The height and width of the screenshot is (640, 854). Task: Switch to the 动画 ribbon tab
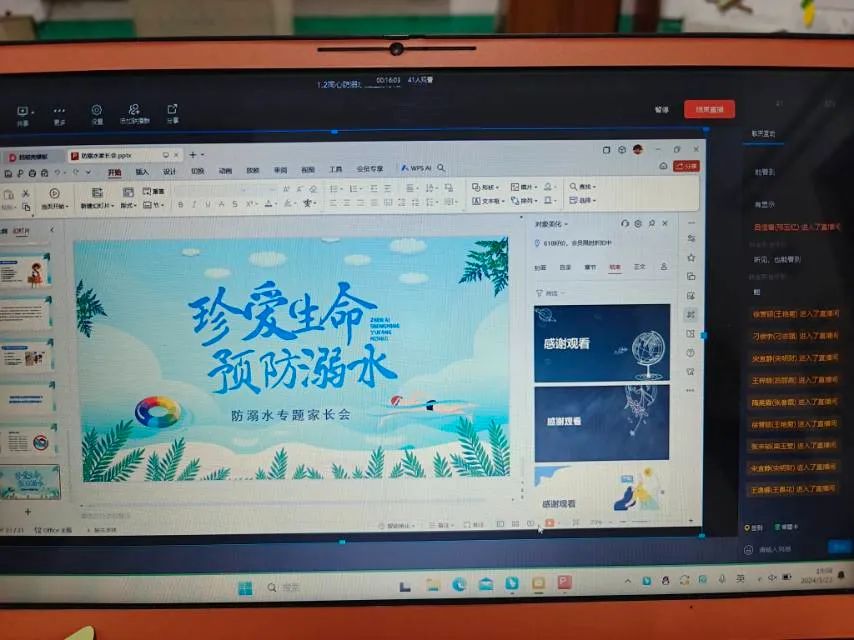point(225,171)
